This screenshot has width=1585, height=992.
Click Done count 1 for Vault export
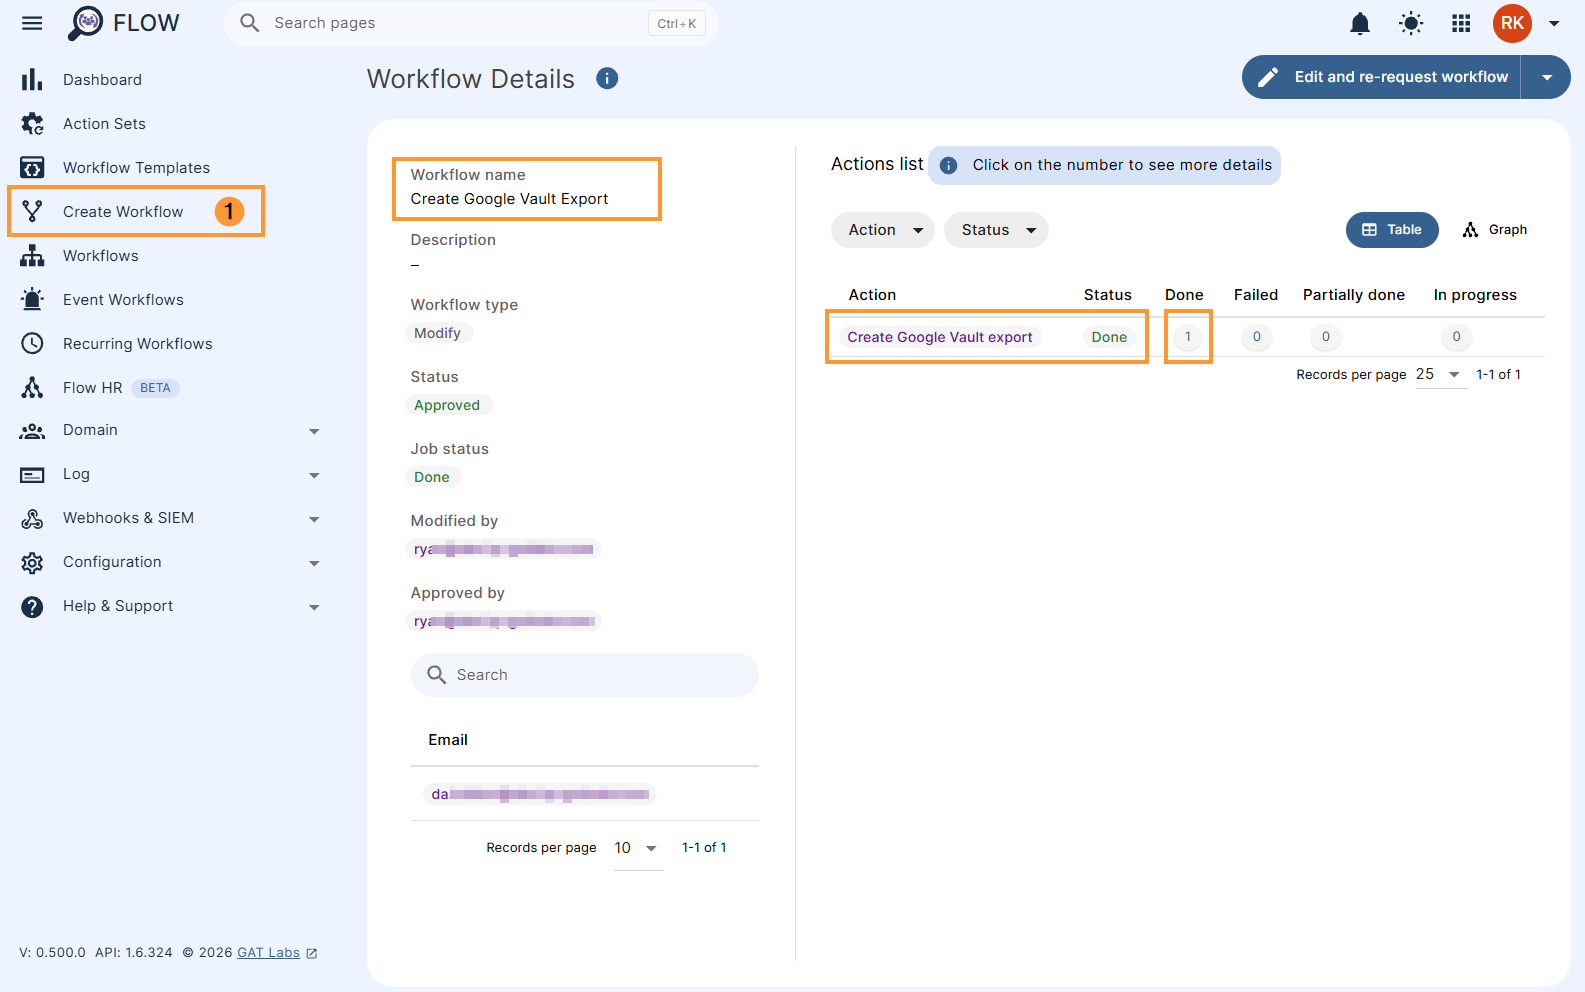pyautogui.click(x=1188, y=337)
